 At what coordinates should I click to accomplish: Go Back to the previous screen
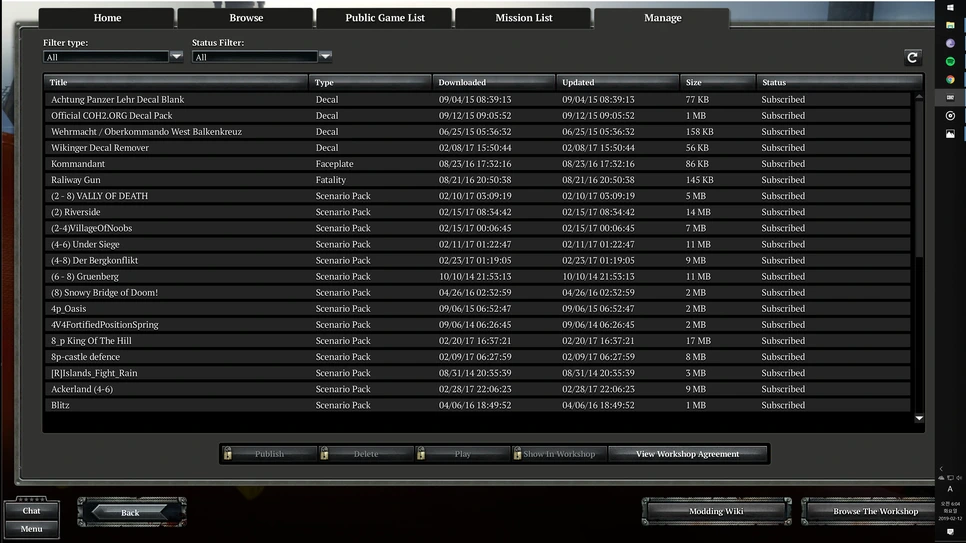coord(131,512)
